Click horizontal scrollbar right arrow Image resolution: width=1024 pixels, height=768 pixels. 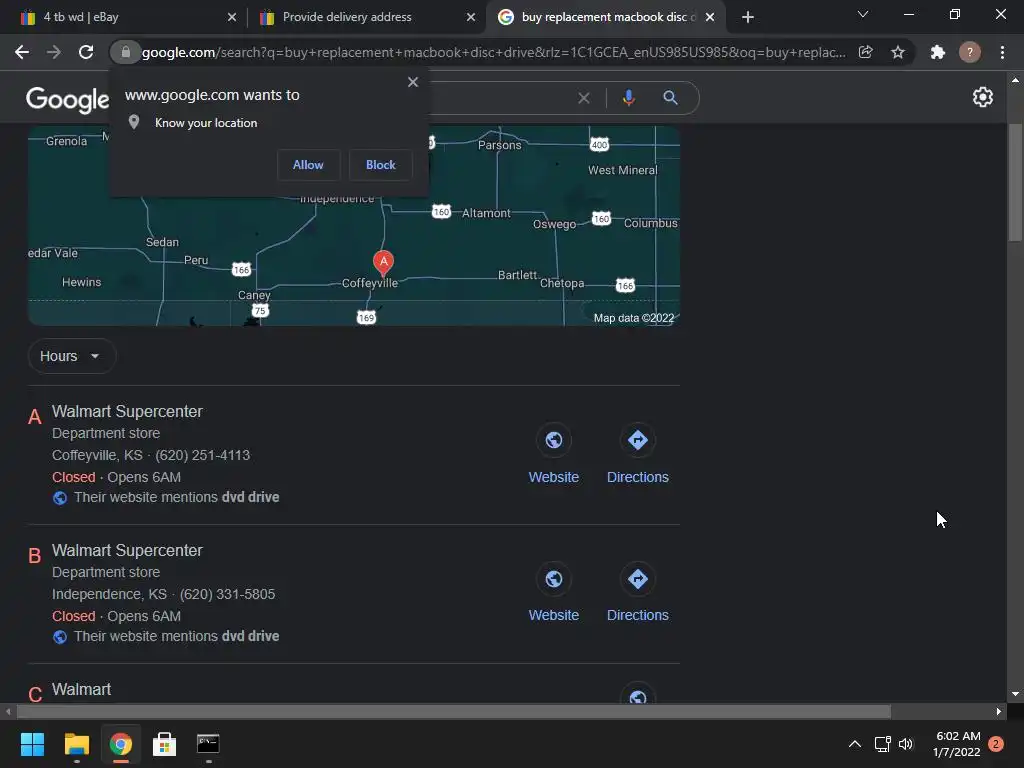tap(999, 711)
